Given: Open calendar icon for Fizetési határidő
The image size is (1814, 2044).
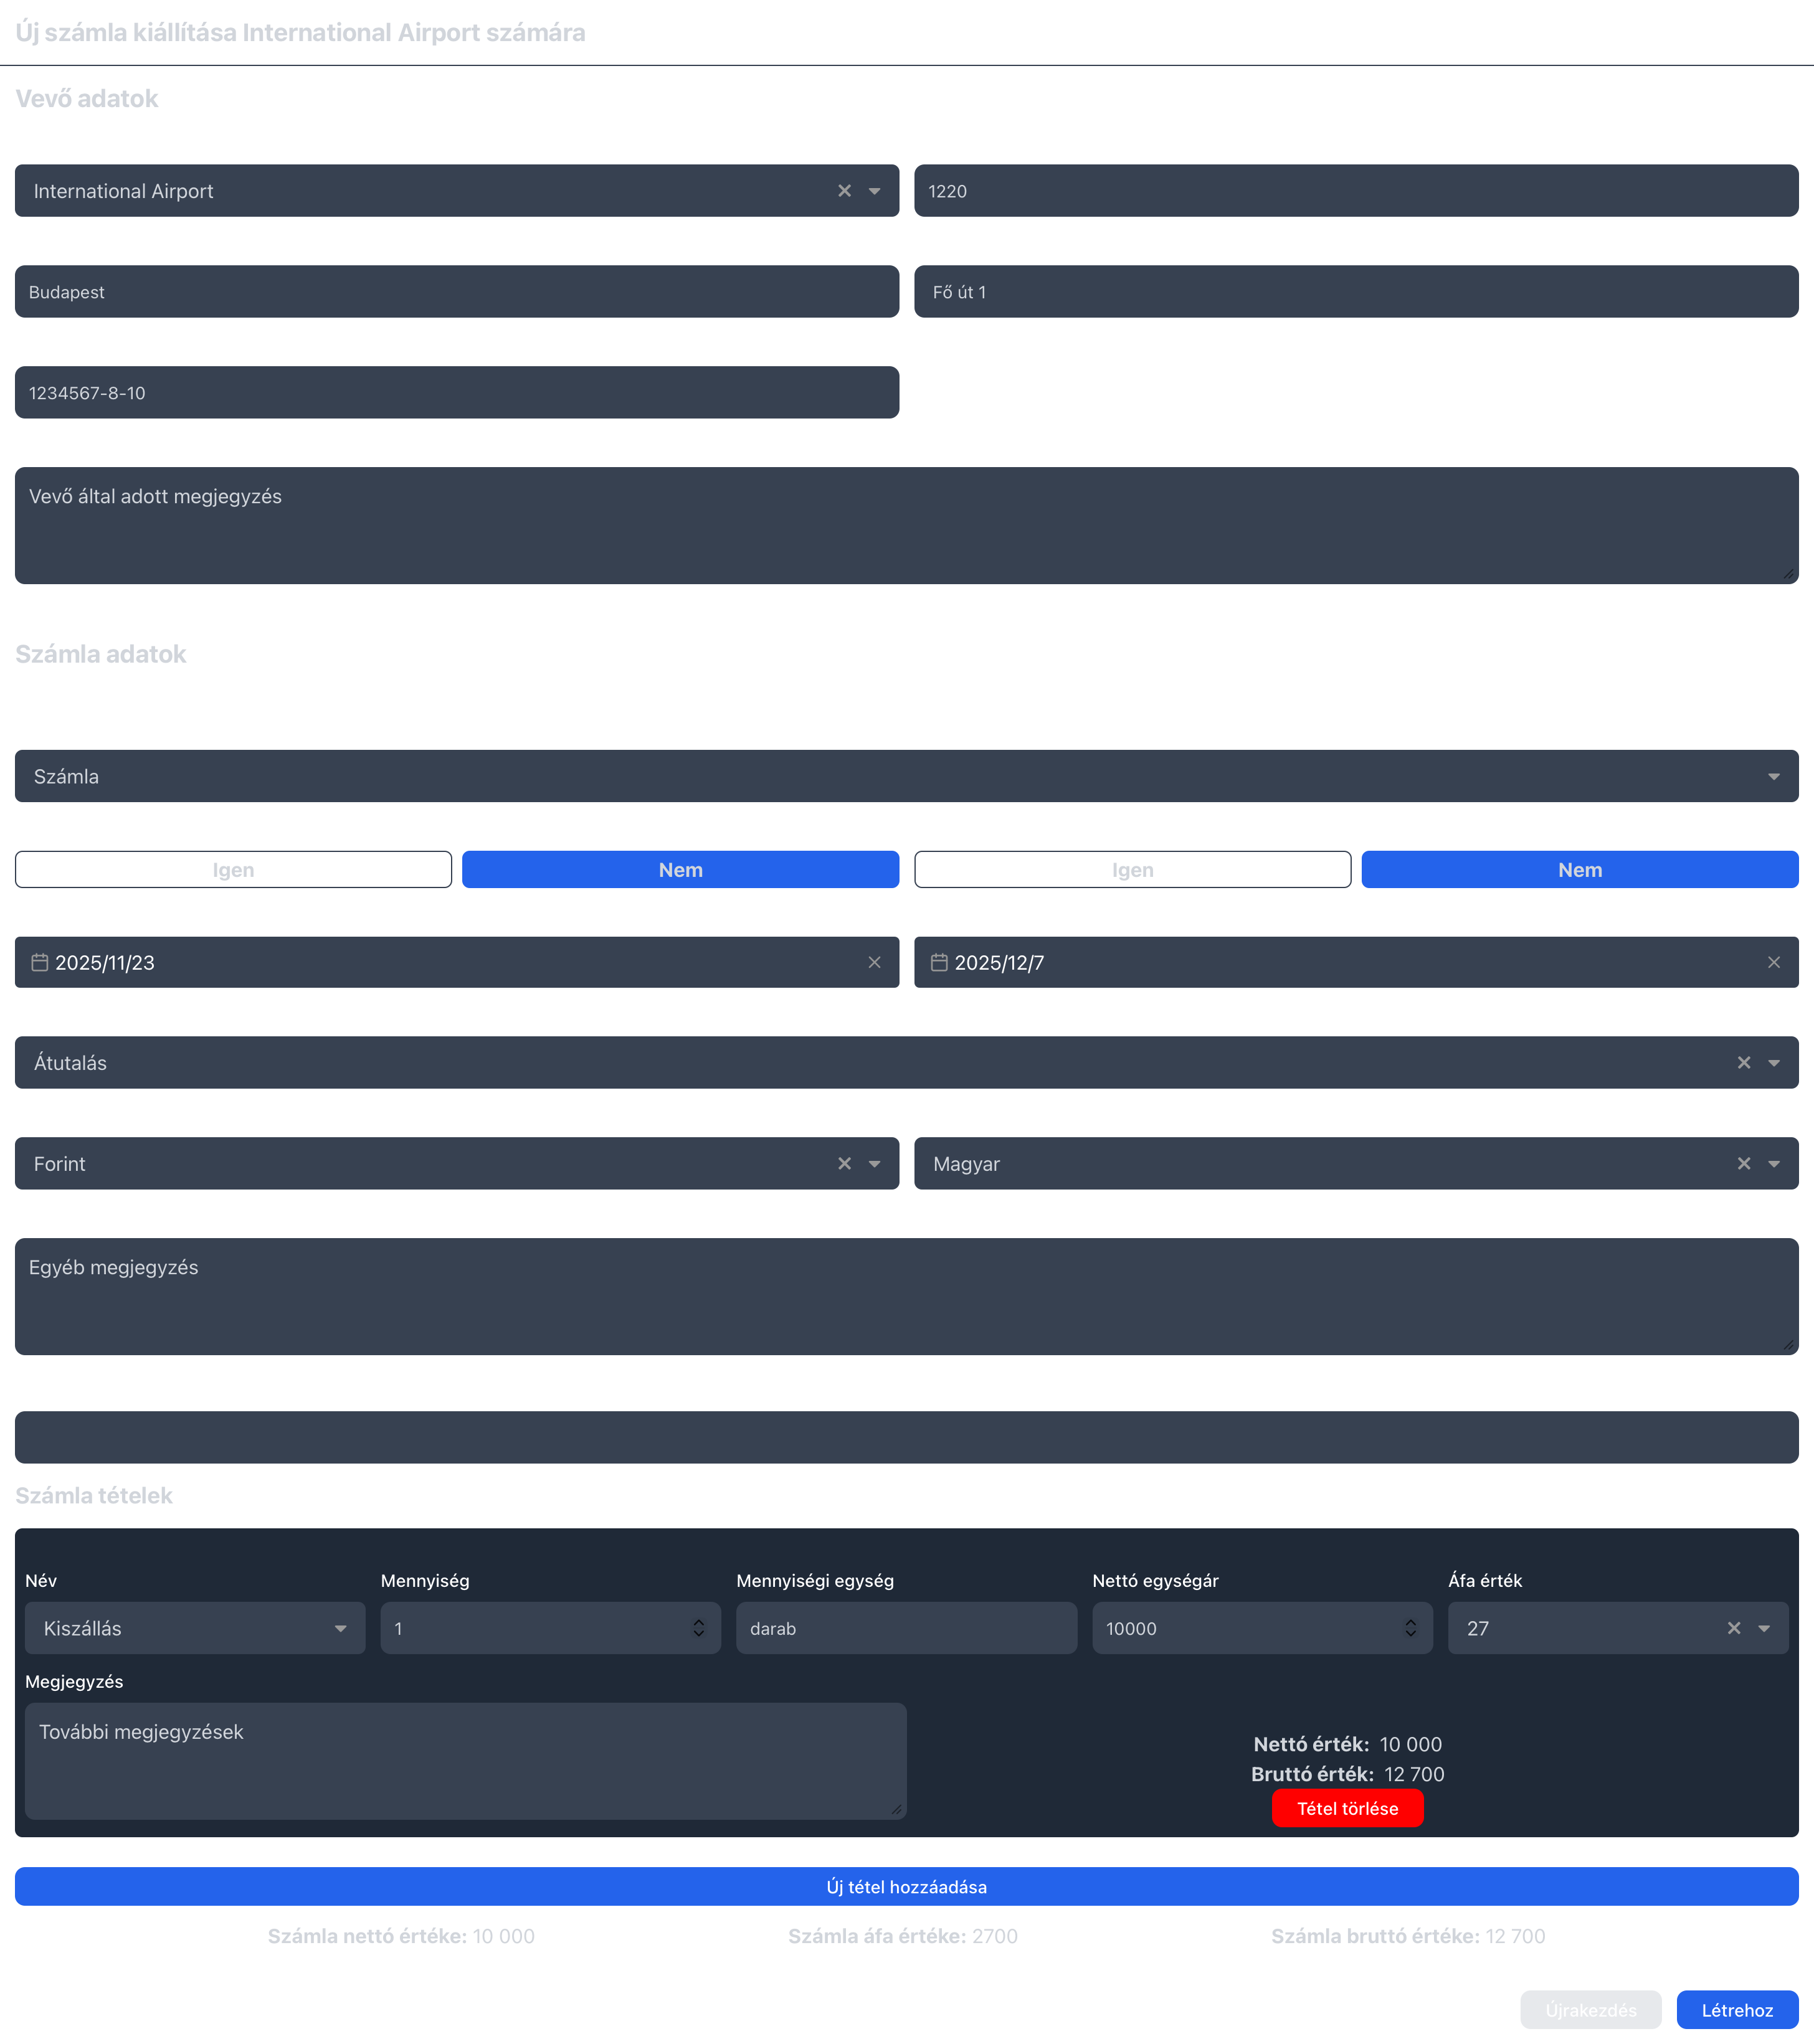Looking at the screenshot, I should tap(939, 962).
